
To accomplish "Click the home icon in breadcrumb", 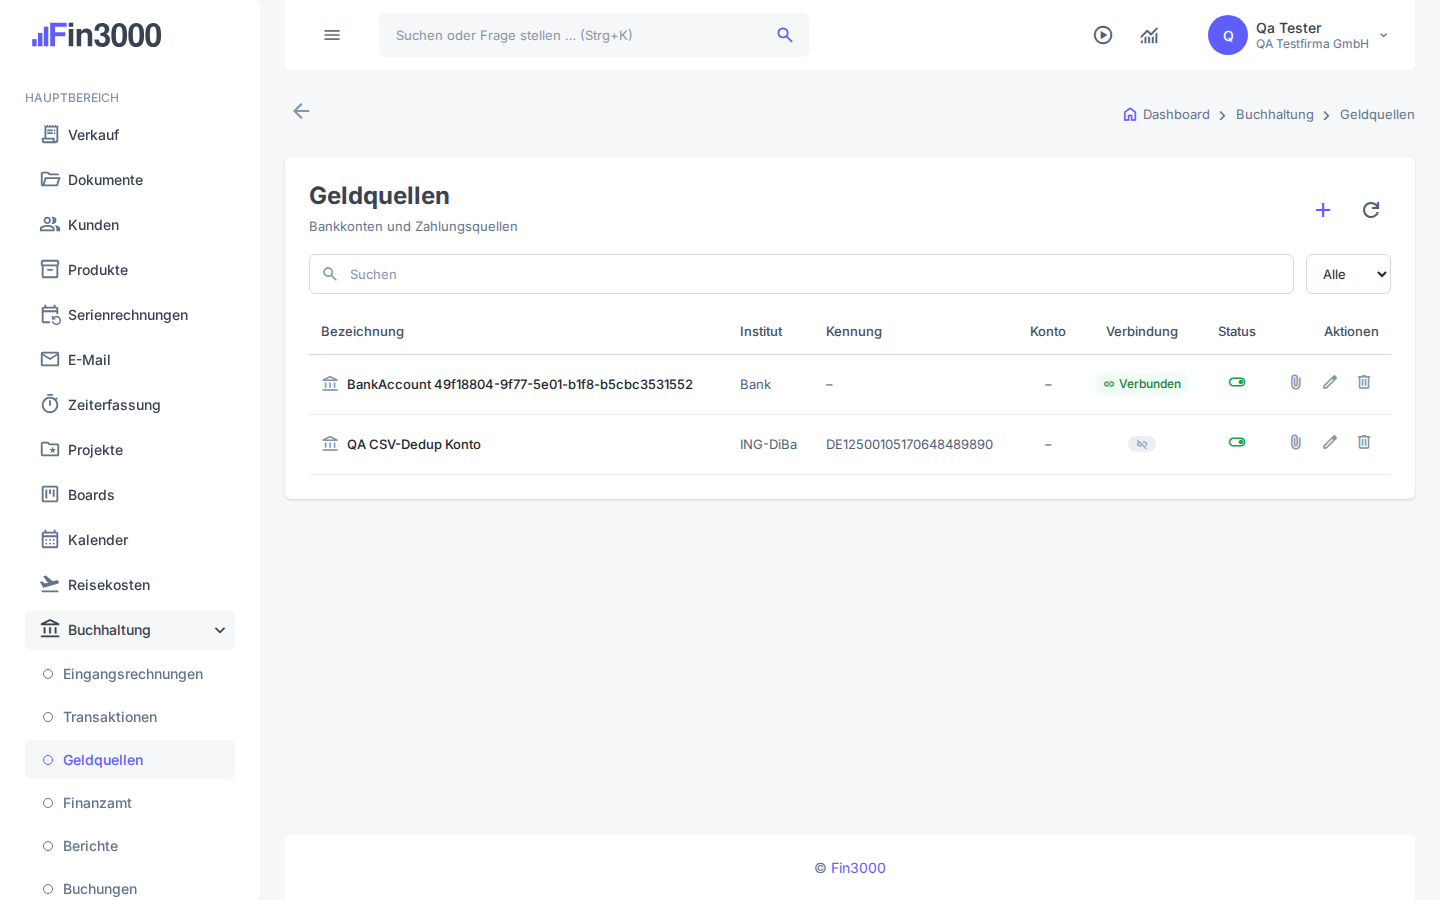I will coord(1130,114).
